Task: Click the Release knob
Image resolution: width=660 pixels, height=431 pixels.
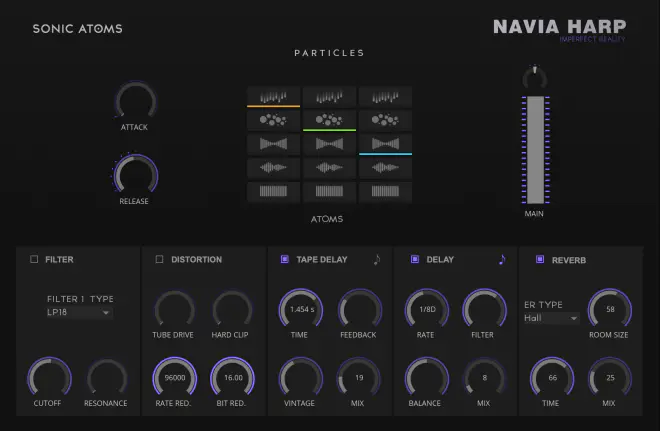Action: point(136,175)
